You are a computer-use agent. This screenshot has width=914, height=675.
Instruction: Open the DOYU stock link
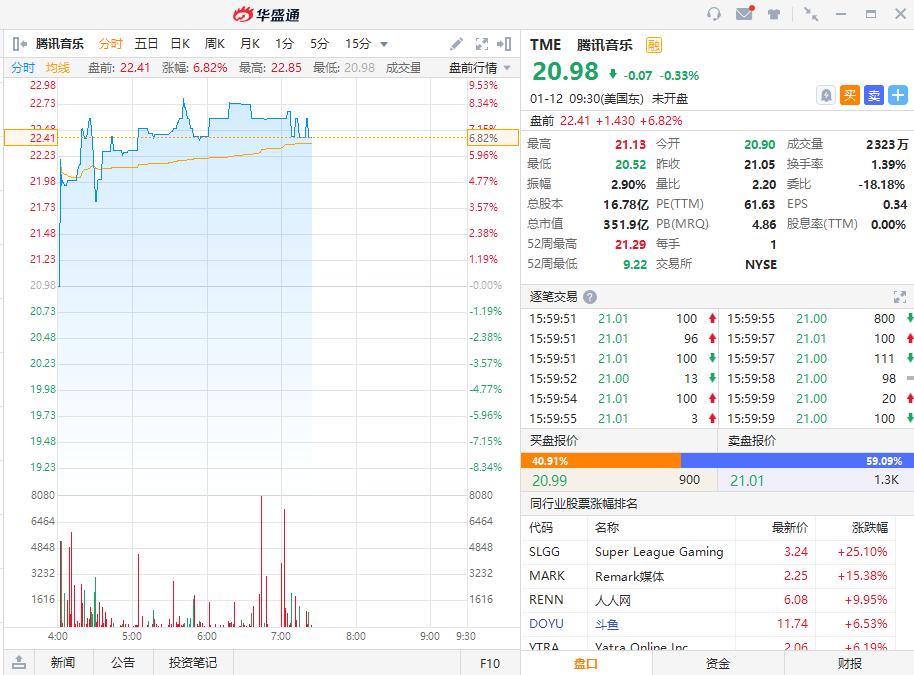[546, 624]
